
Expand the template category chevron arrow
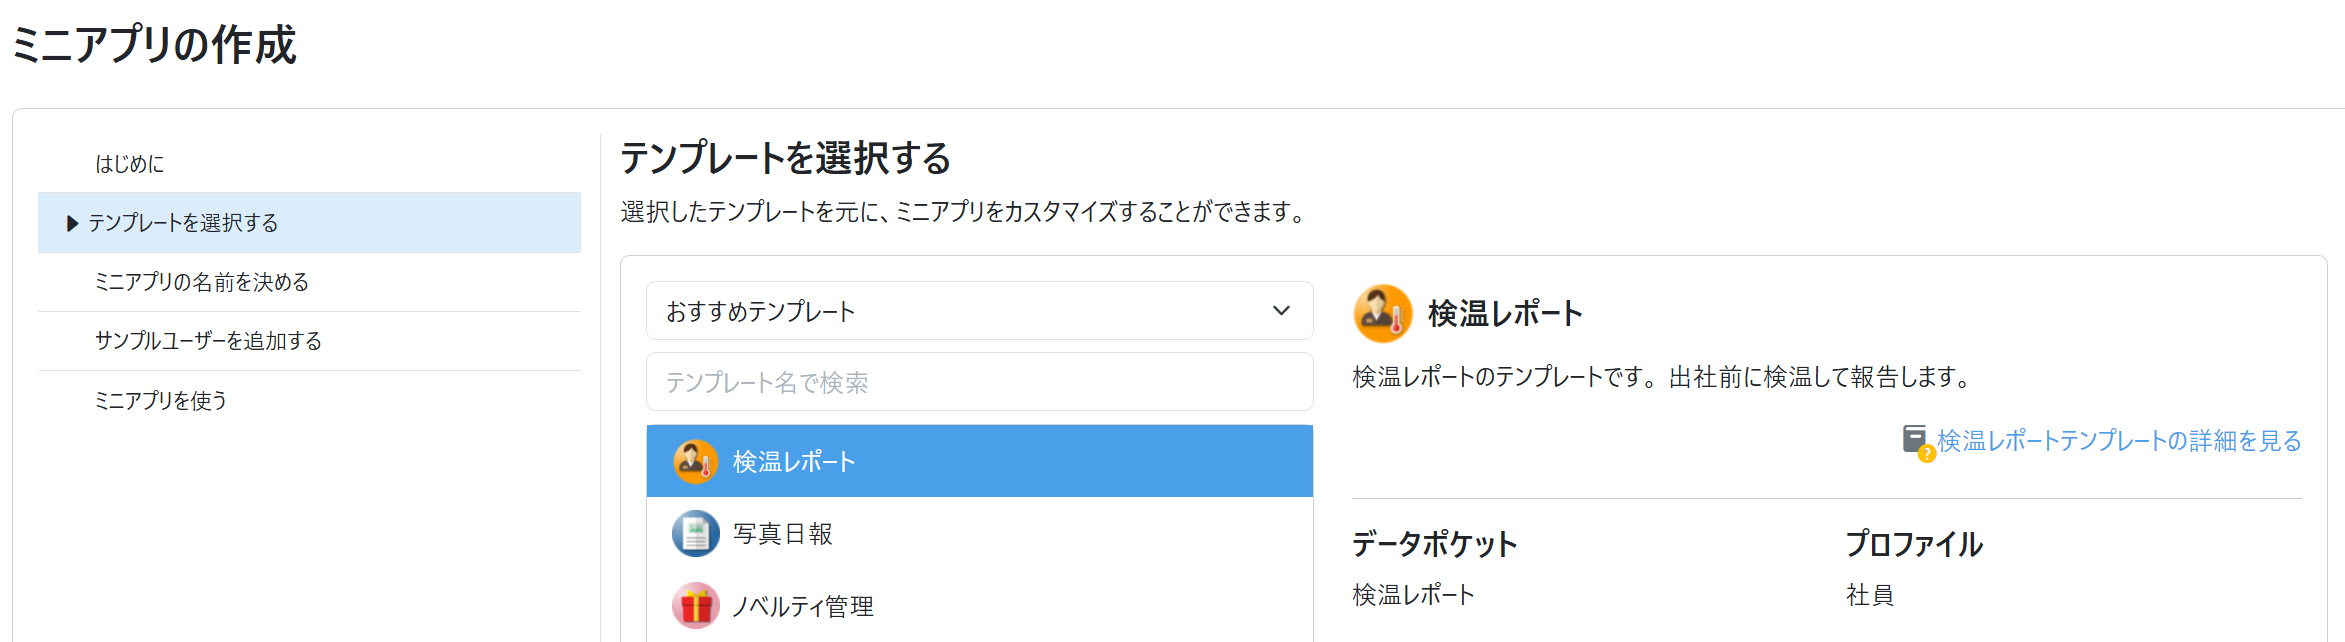(x=1281, y=311)
